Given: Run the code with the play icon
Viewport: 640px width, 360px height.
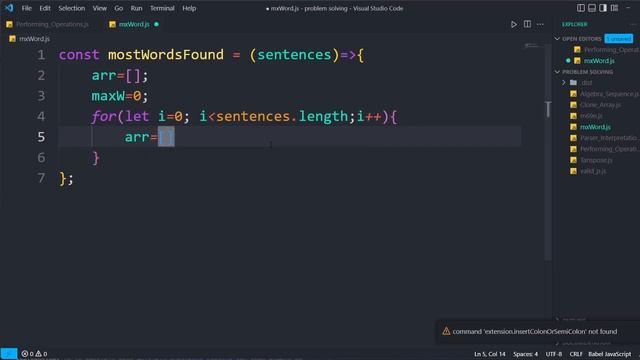Looking at the screenshot, I should click(513, 24).
